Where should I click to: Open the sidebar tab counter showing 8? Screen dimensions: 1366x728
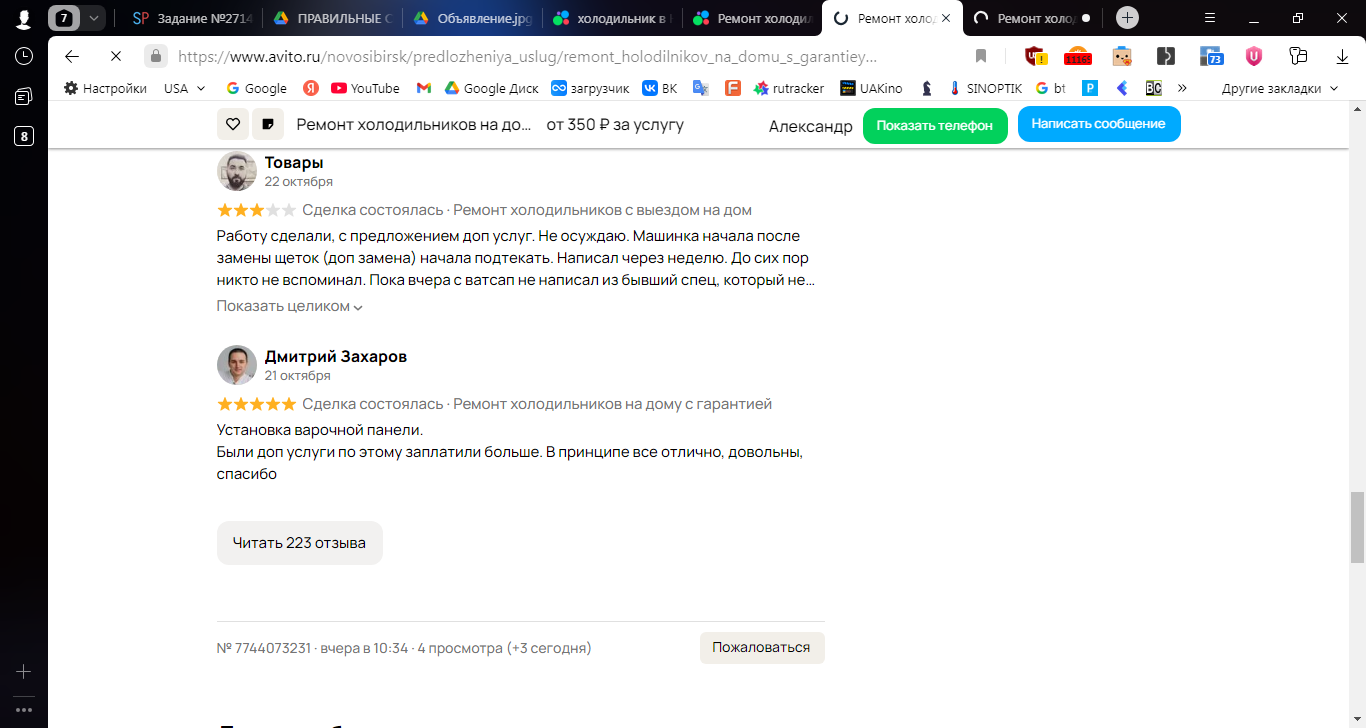click(24, 136)
